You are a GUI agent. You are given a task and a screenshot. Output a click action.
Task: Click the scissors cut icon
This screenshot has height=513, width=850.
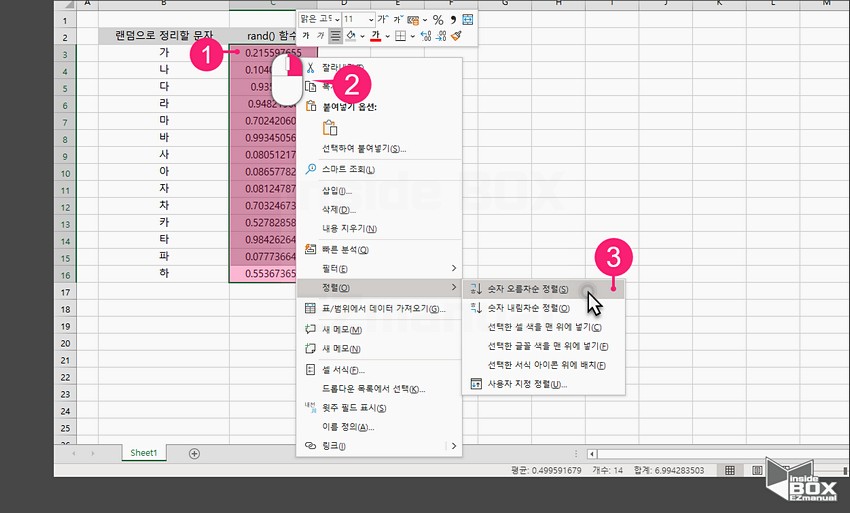pyautogui.click(x=310, y=68)
